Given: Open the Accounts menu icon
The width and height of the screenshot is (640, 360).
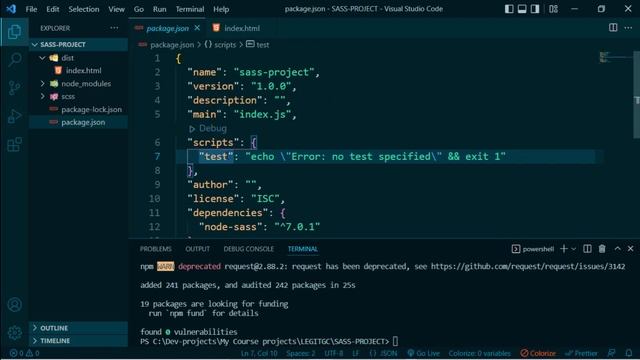Looking at the screenshot, I should click(14, 304).
